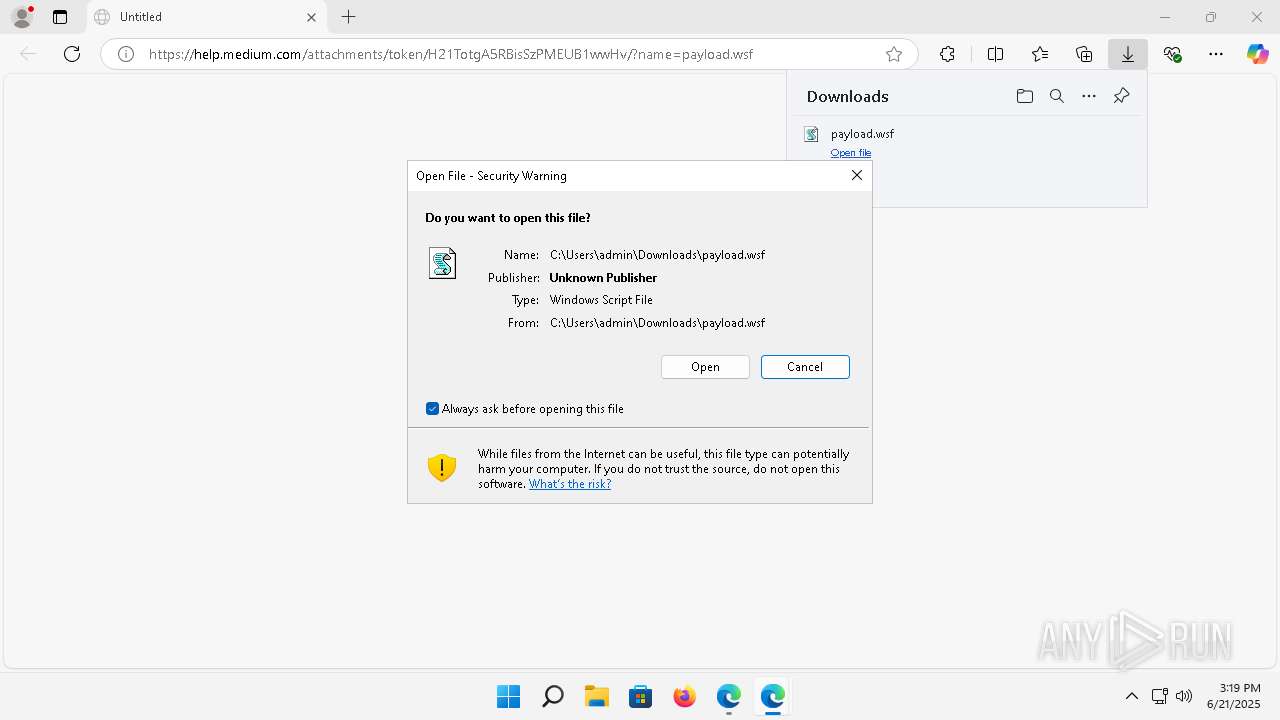Cancel opening the file
This screenshot has height=720, width=1280.
[805, 367]
